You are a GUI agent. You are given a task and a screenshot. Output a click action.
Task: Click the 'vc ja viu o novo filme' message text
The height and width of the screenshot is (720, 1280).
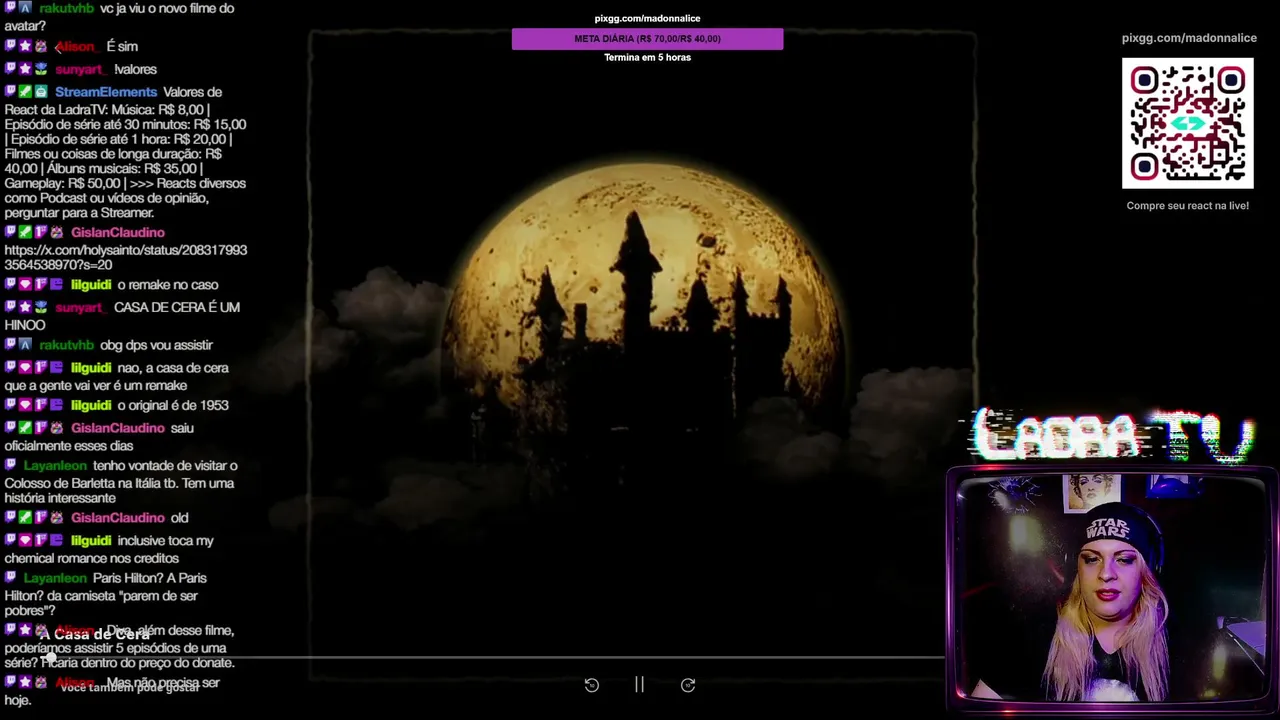(119, 17)
